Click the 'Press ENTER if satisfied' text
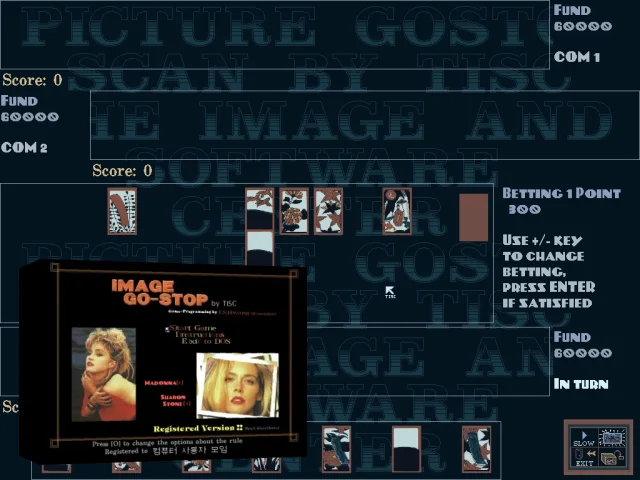640x480 pixels. [x=548, y=295]
